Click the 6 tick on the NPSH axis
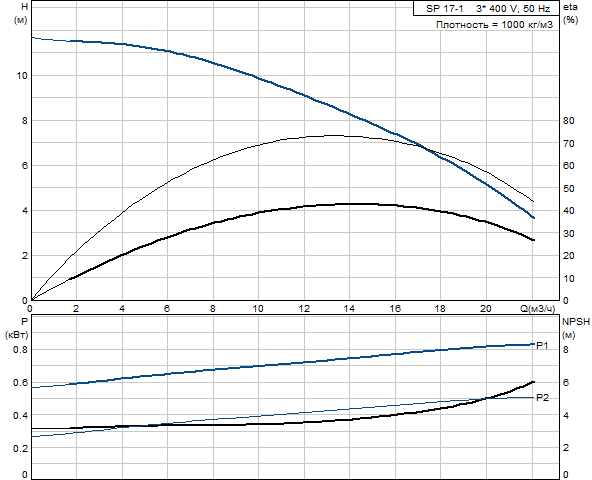This screenshot has width=592, height=480. (566, 383)
